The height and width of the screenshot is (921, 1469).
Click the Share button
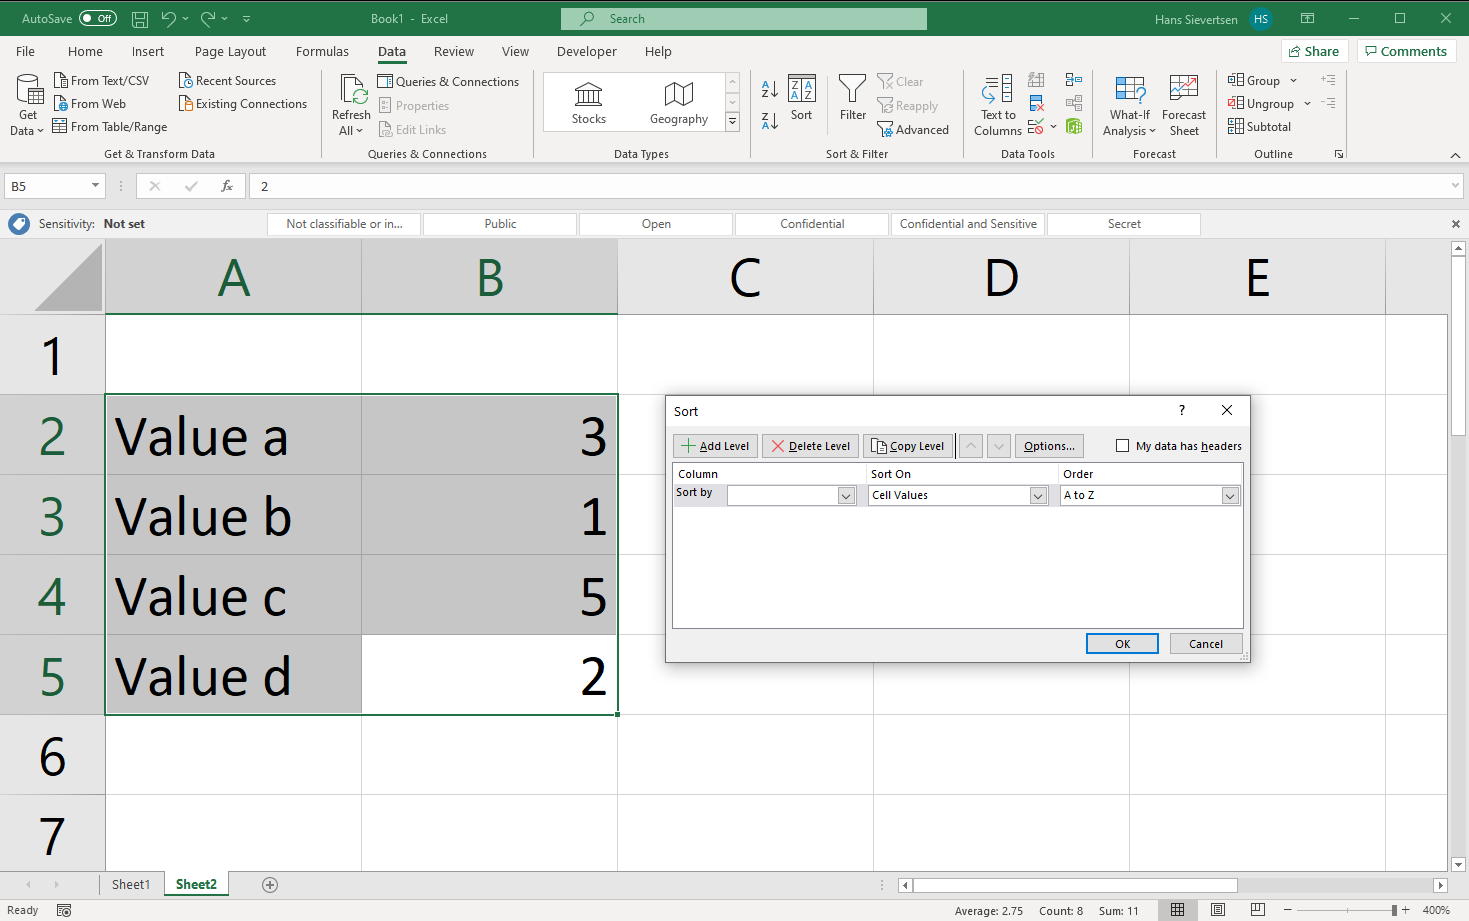1314,51
